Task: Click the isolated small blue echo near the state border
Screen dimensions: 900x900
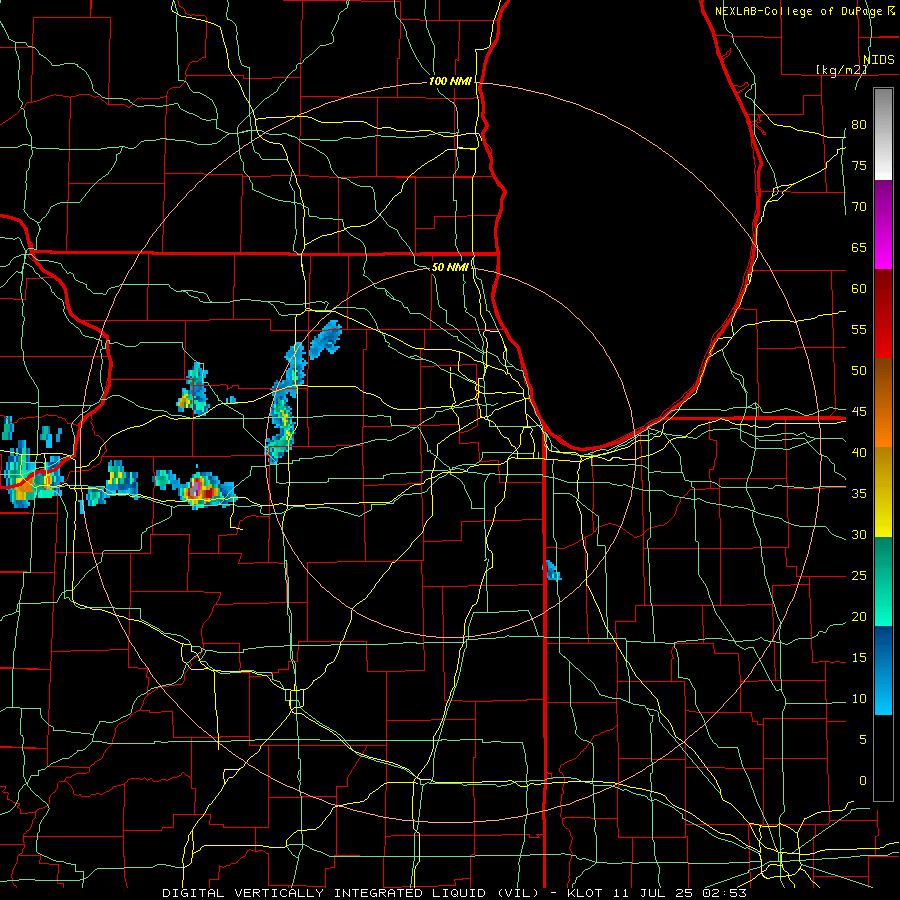Action: [552, 571]
